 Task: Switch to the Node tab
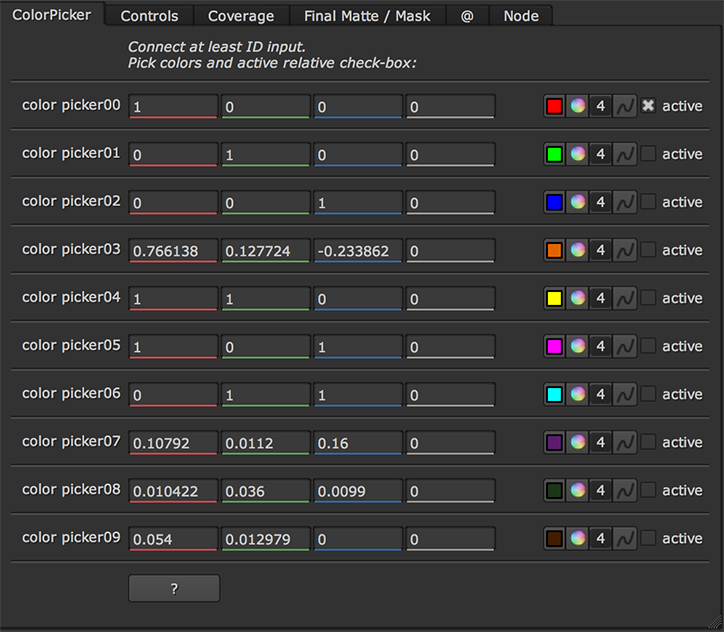pyautogui.click(x=521, y=16)
